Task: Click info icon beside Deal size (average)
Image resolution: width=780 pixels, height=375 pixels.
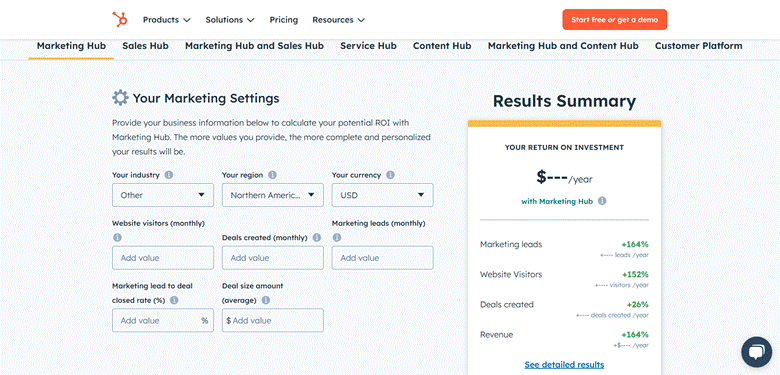Action: (x=266, y=300)
